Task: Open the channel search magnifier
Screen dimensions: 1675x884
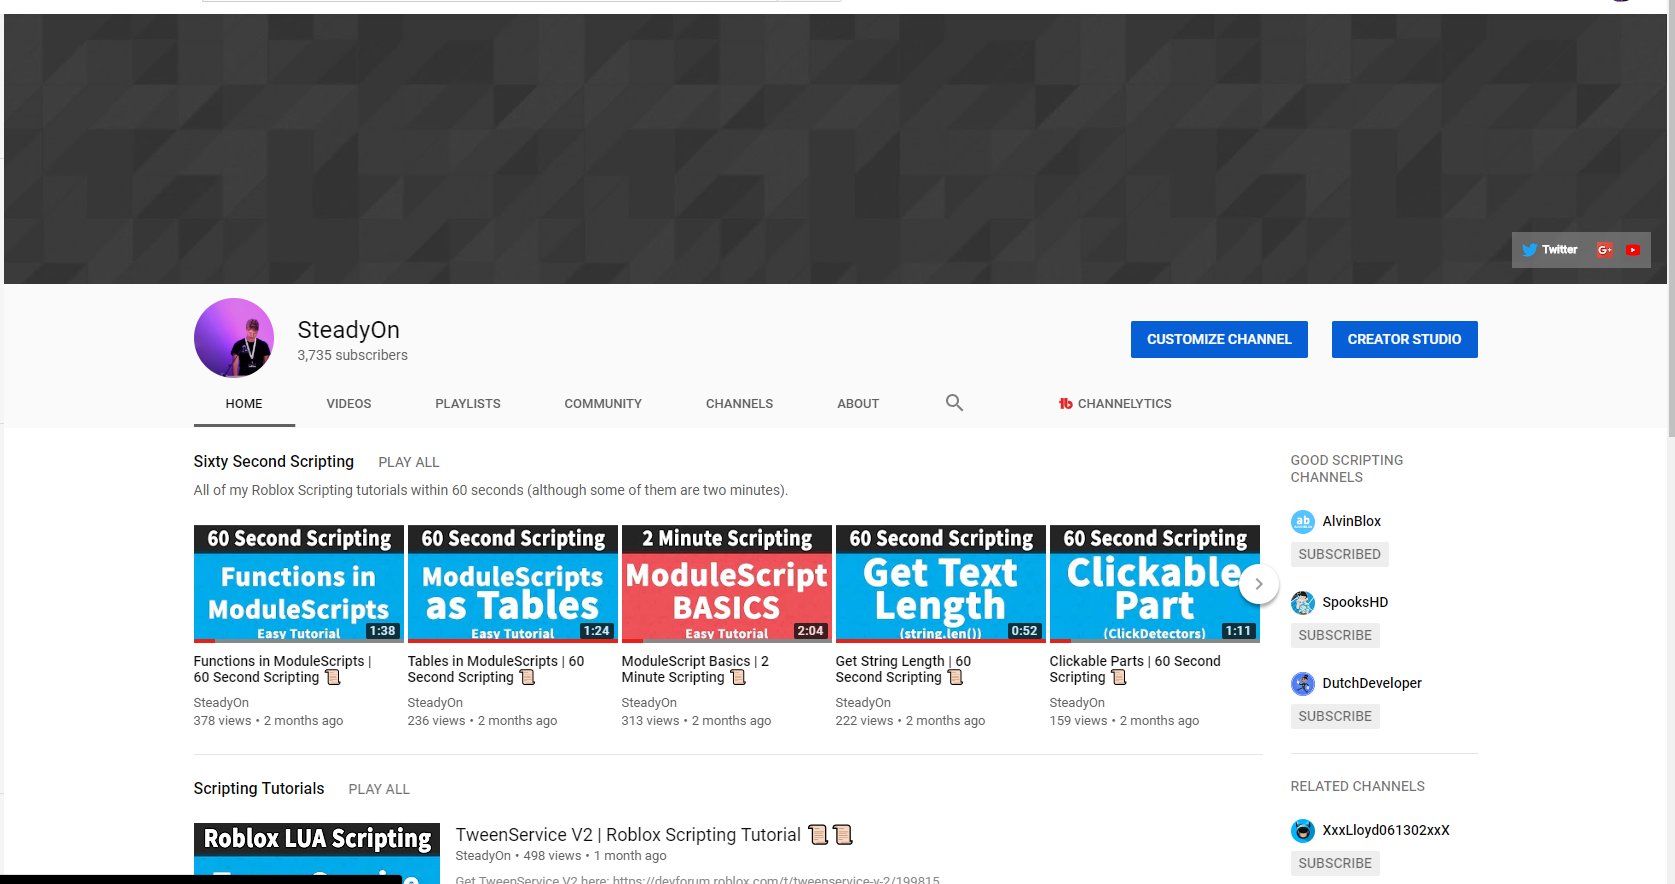Action: (954, 403)
